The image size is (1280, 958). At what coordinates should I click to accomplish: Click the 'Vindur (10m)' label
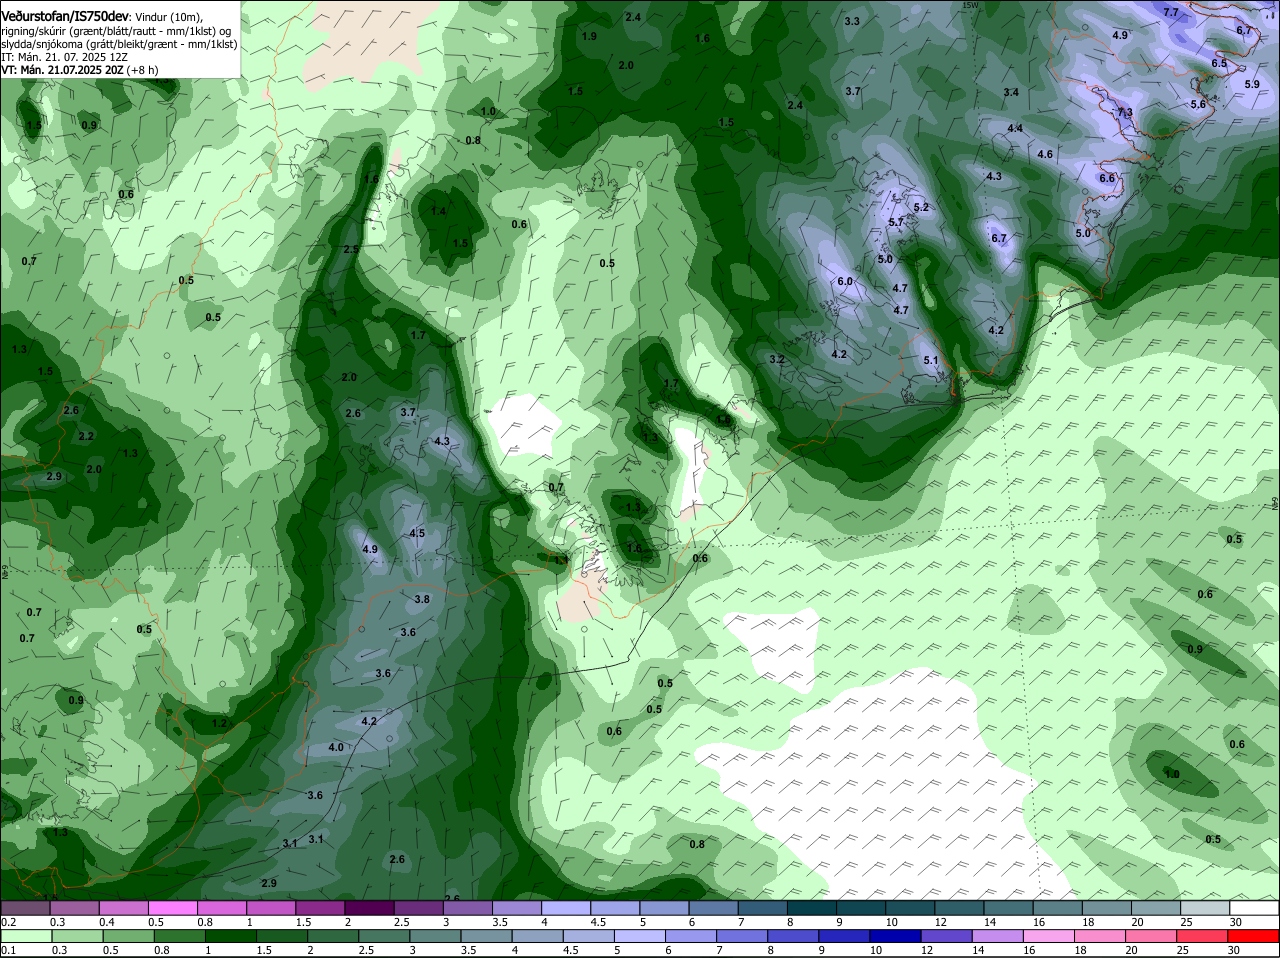168,18
